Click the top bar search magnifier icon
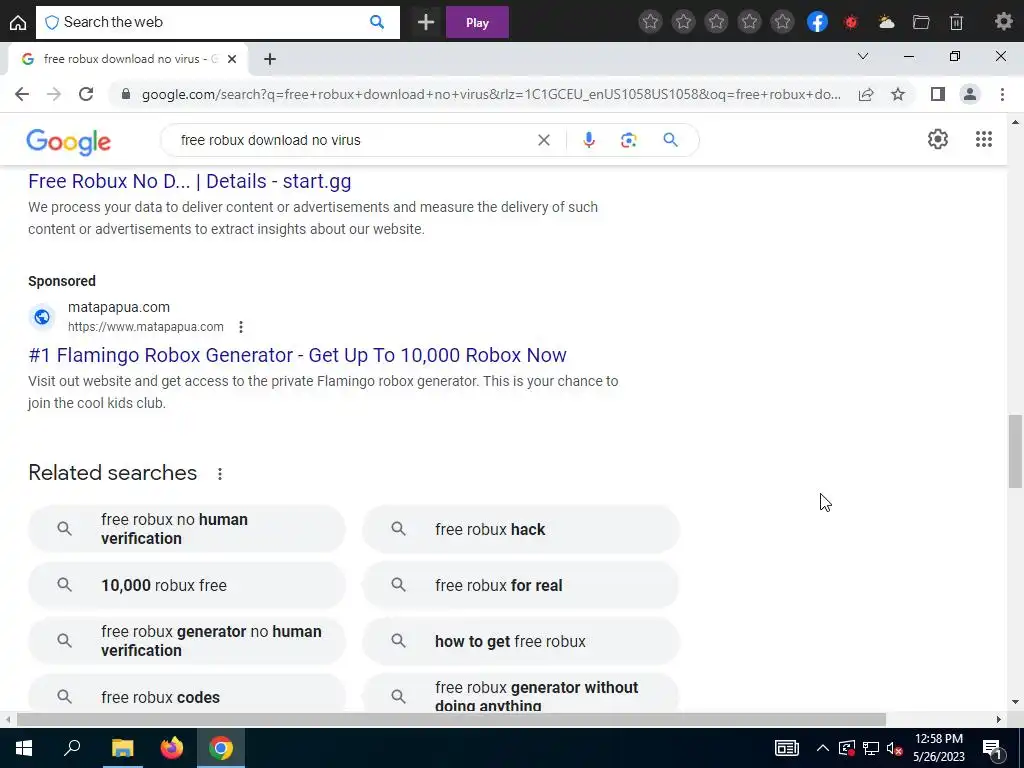Screen dimensions: 1024x768 coord(377,22)
